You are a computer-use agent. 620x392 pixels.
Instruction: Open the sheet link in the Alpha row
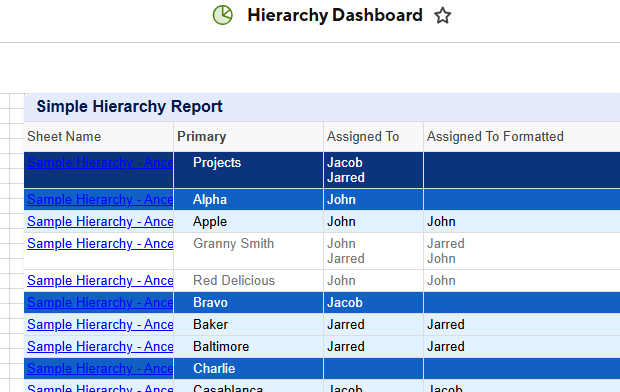point(100,199)
